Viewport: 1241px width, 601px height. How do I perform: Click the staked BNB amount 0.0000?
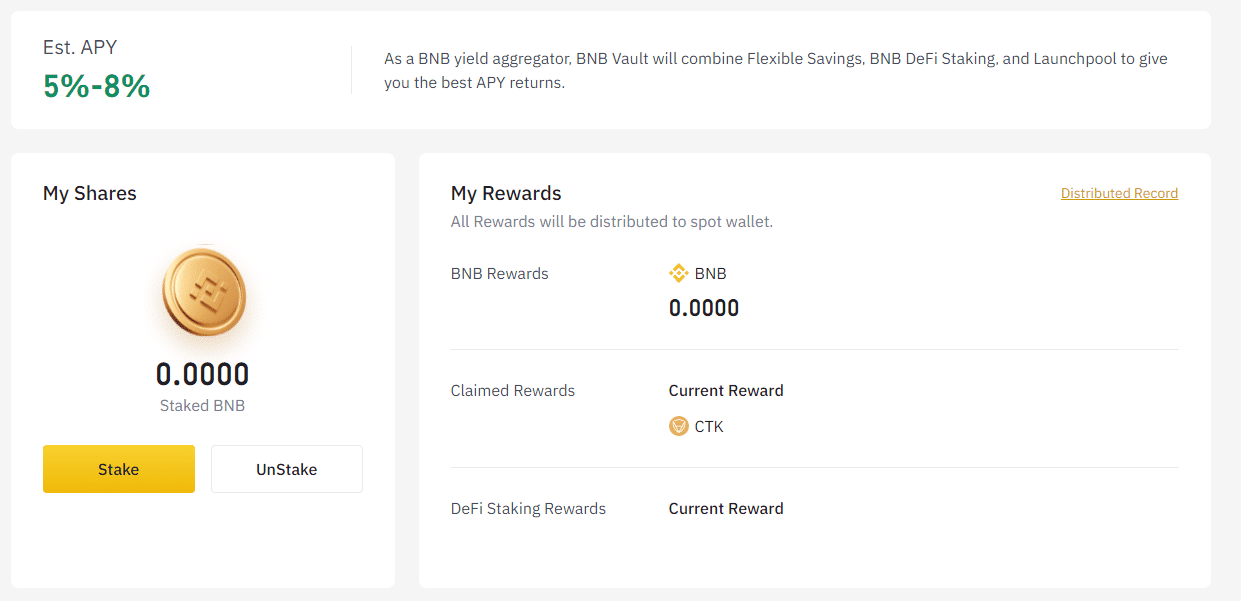[202, 375]
